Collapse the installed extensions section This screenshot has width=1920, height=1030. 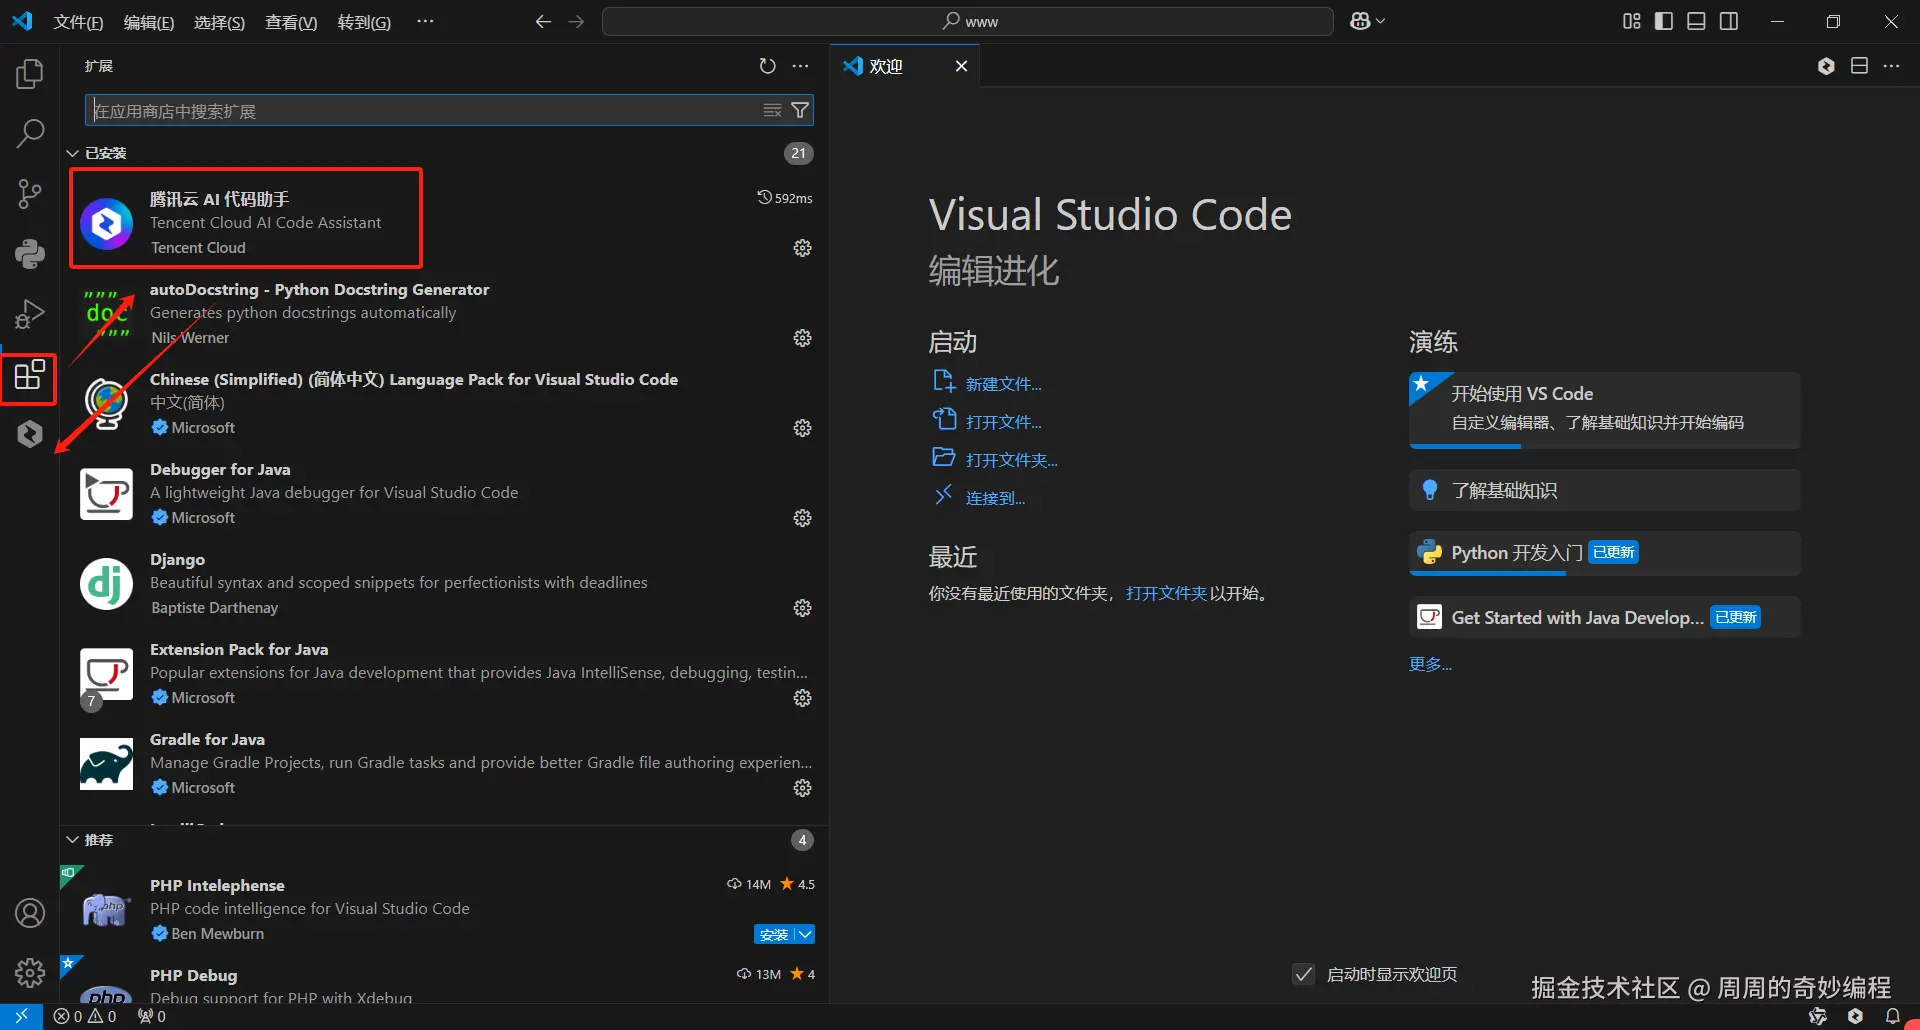73,153
